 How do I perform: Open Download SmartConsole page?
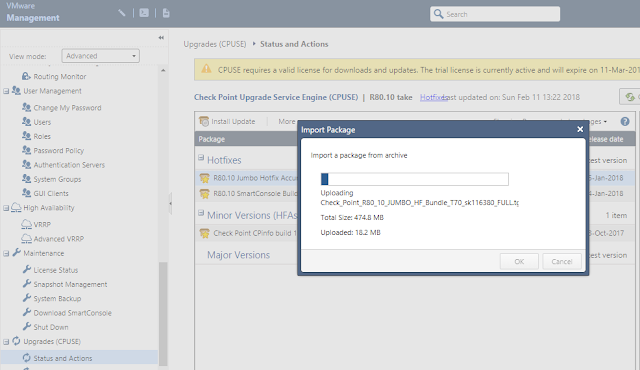coord(72,312)
